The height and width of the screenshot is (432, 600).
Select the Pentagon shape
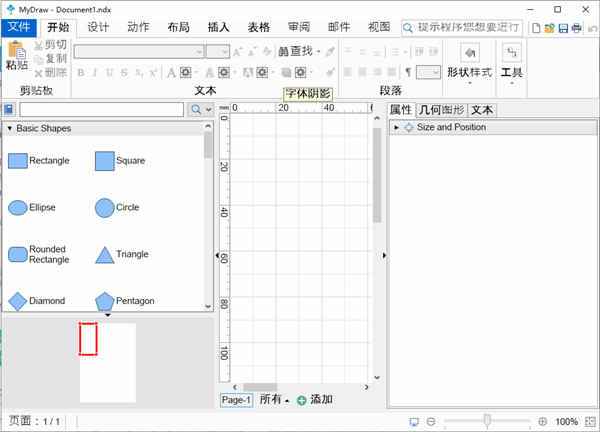125,301
